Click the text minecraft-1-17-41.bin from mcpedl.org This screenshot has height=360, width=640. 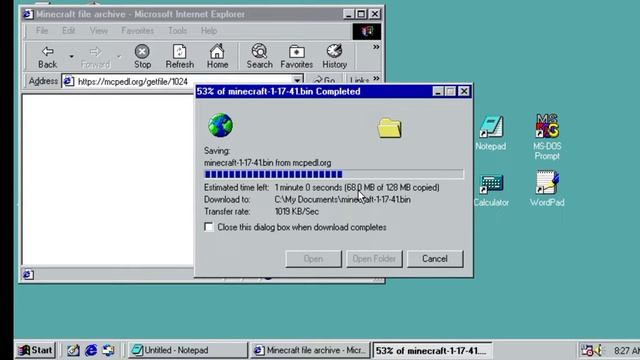pos(267,162)
